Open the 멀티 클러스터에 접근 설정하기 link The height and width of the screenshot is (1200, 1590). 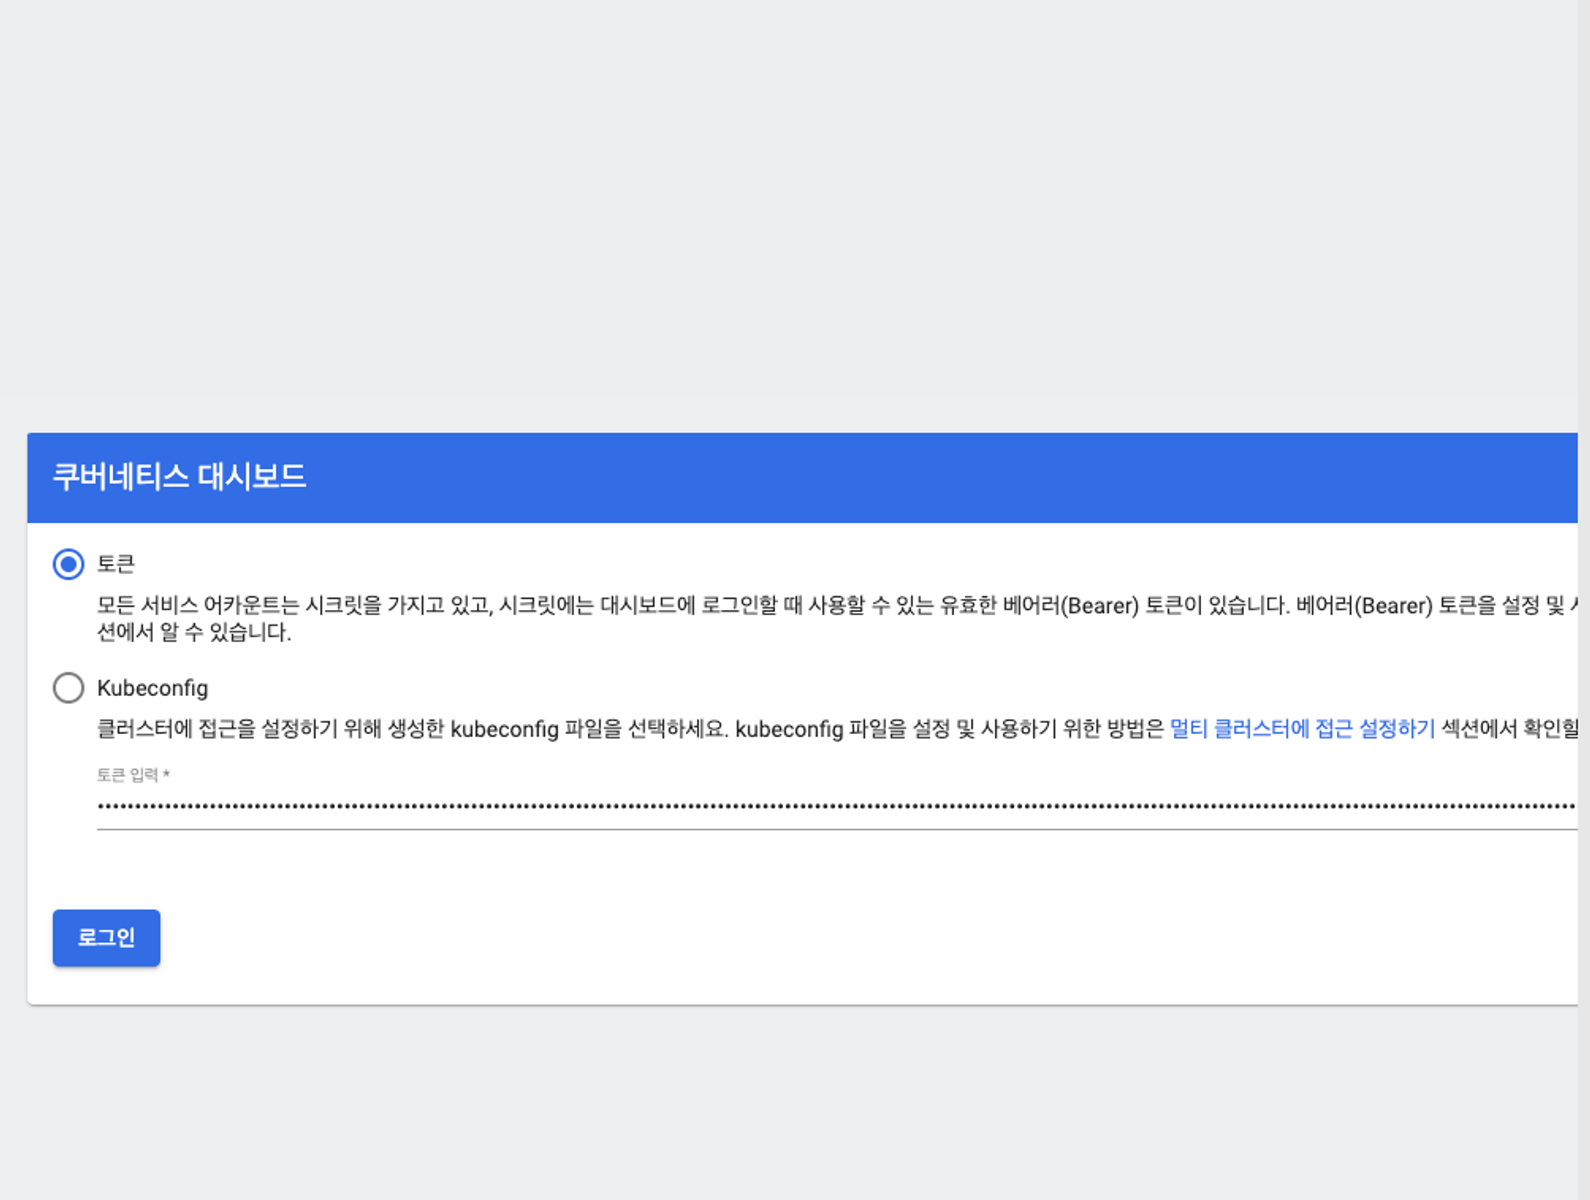[1302, 729]
